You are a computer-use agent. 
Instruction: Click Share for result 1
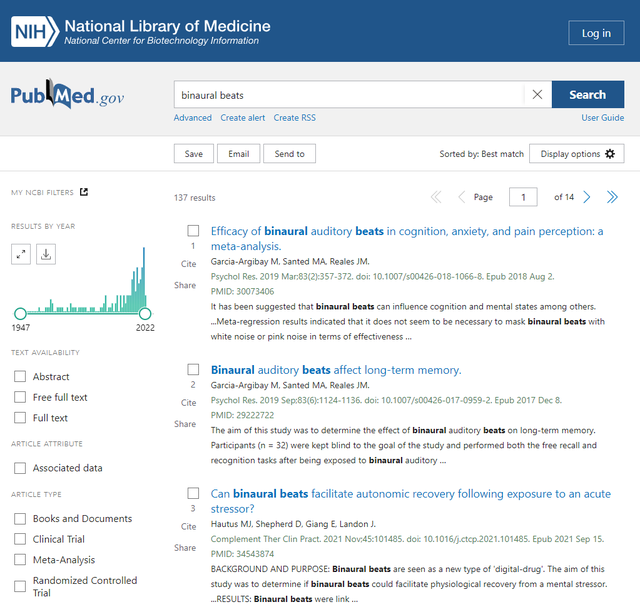[185, 285]
